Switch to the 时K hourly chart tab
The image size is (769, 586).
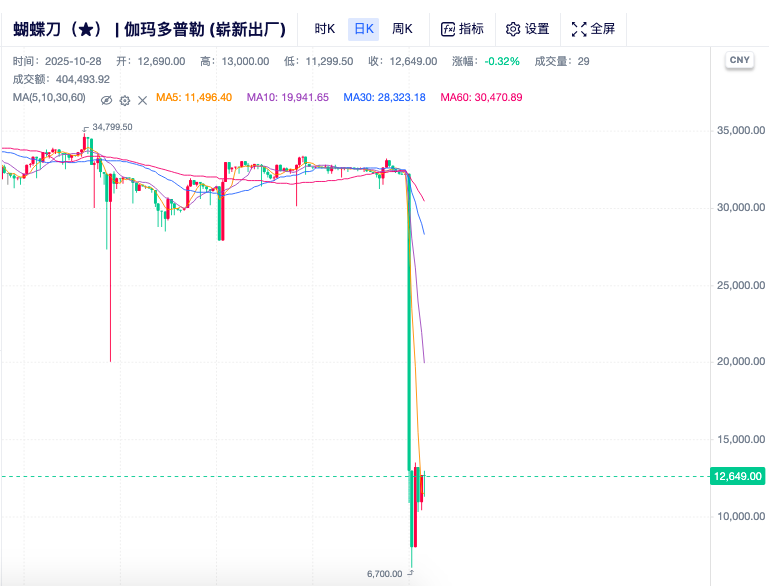coord(325,29)
